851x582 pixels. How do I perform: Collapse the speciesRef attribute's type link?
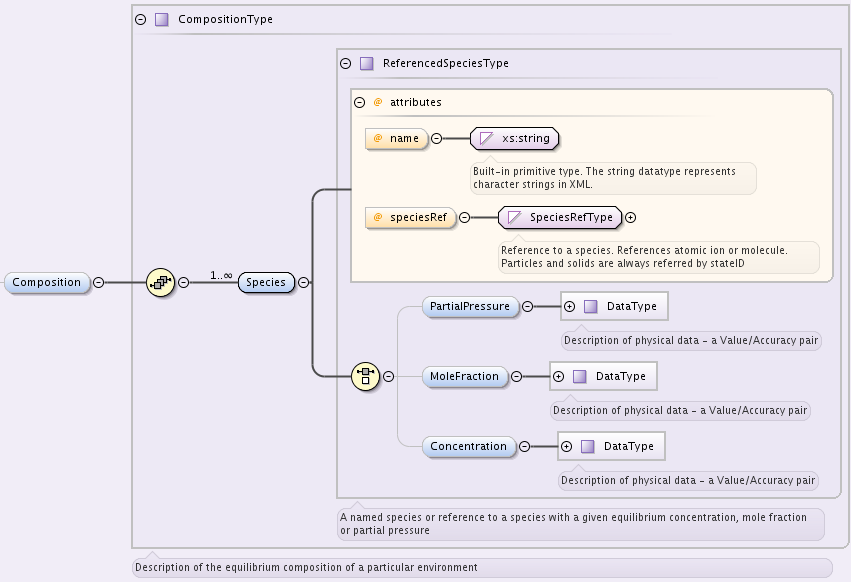click(x=465, y=218)
